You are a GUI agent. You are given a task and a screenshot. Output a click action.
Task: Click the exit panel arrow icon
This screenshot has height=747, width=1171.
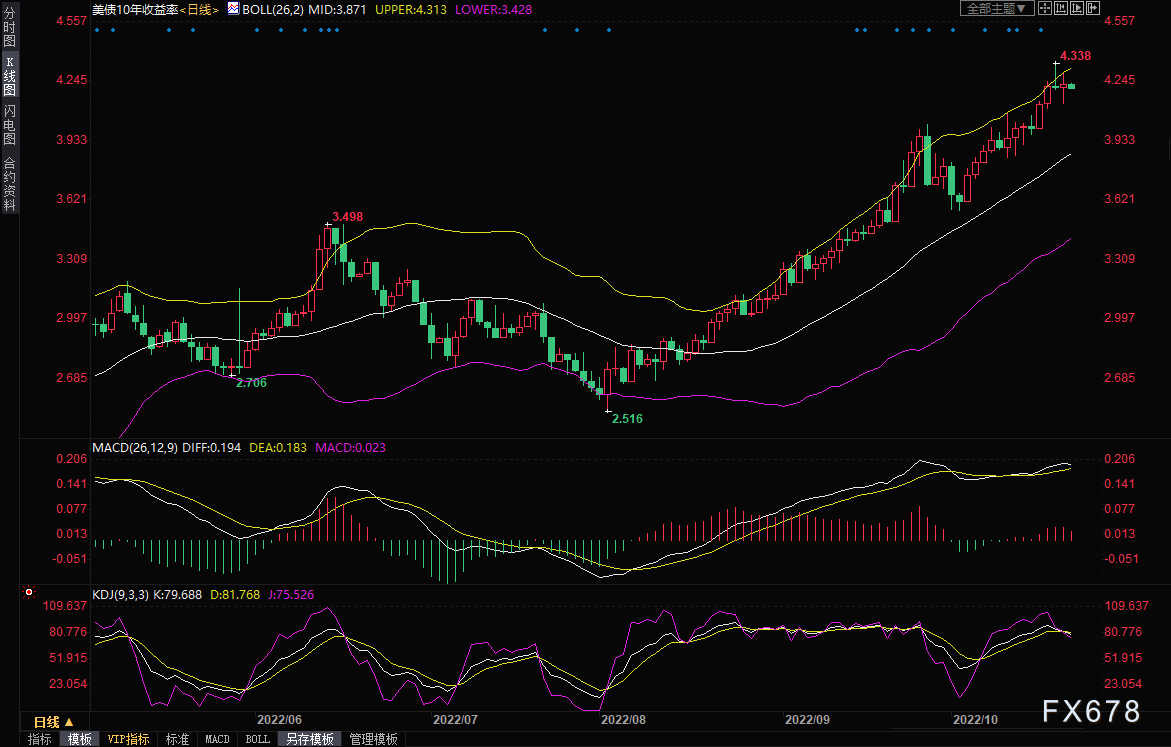(x=1095, y=9)
